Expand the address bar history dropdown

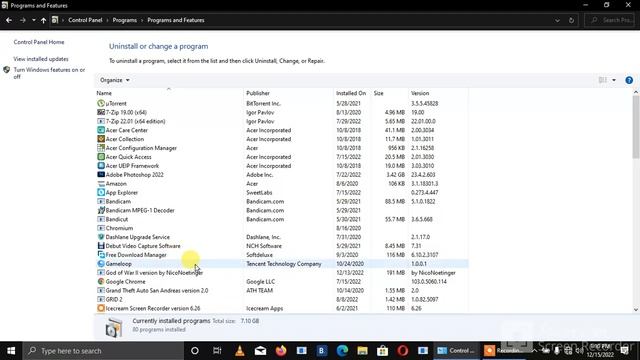(557, 20)
